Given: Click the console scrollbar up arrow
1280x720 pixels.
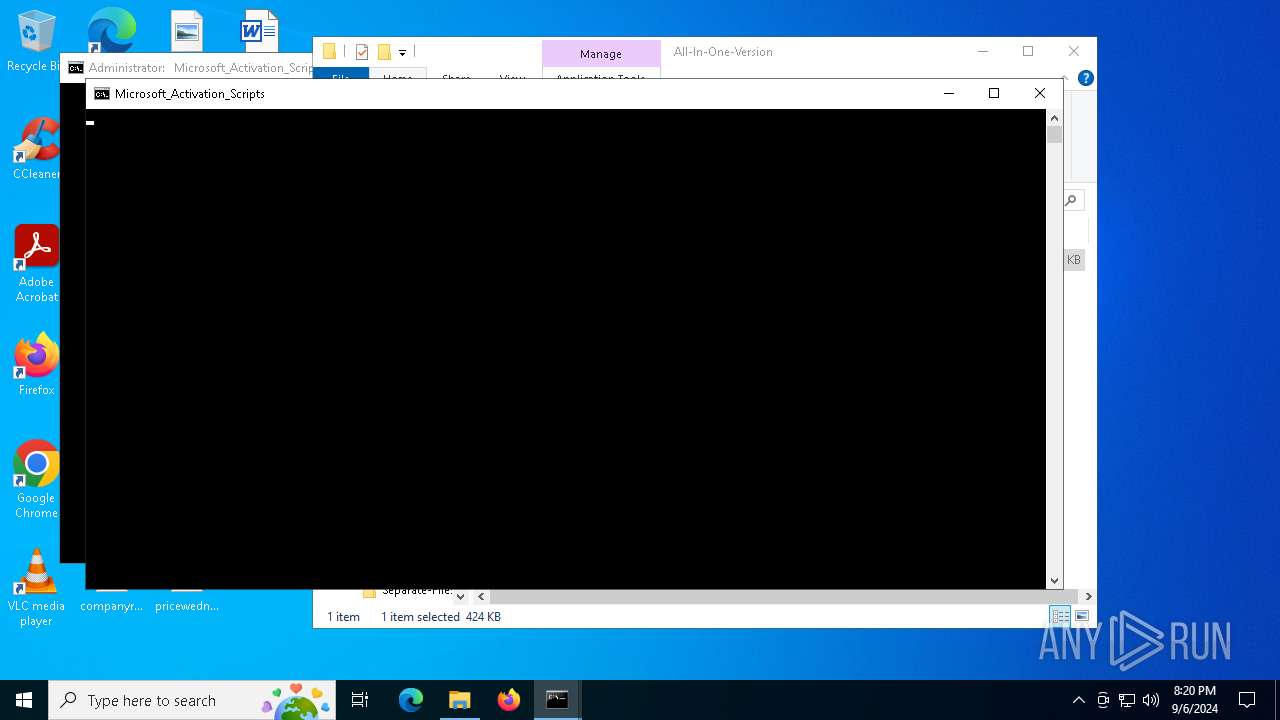Looking at the screenshot, I should tap(1054, 118).
